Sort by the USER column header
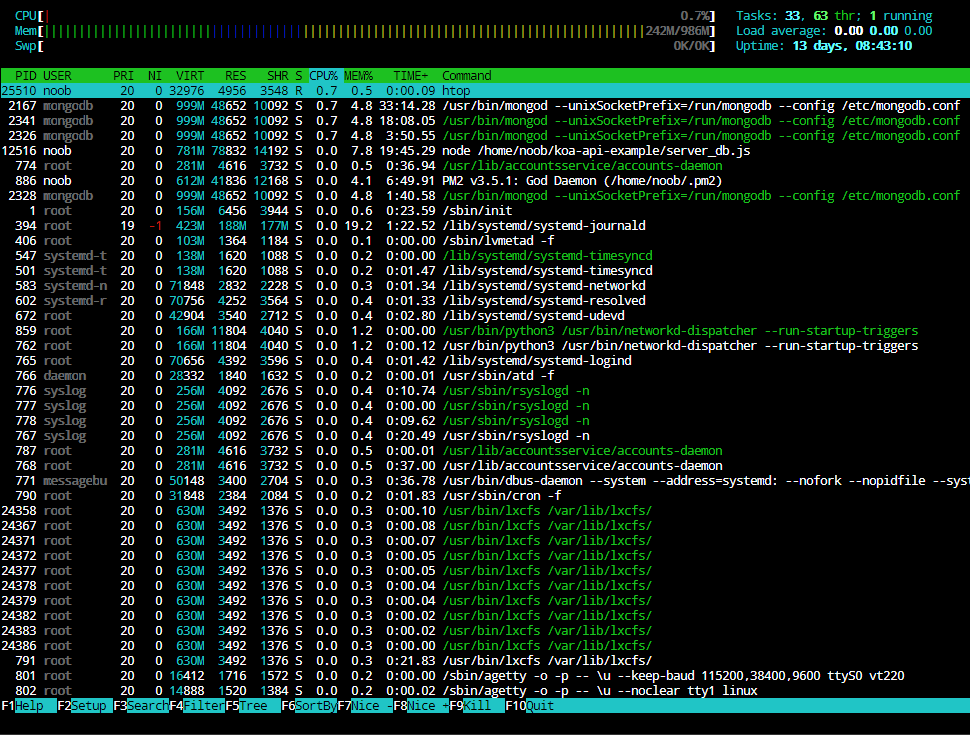Image resolution: width=970 pixels, height=735 pixels. 57,75
